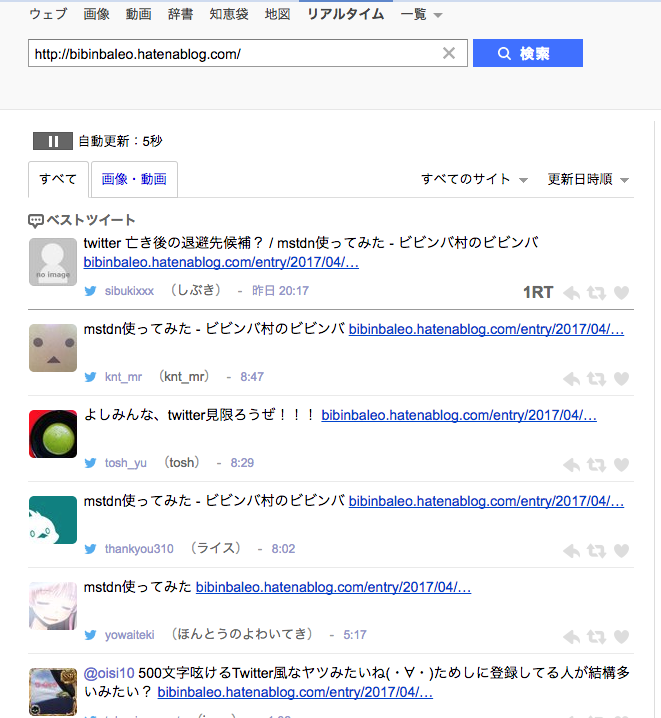Select the すべて results tab
Image resolution: width=661 pixels, height=718 pixels.
point(58,179)
